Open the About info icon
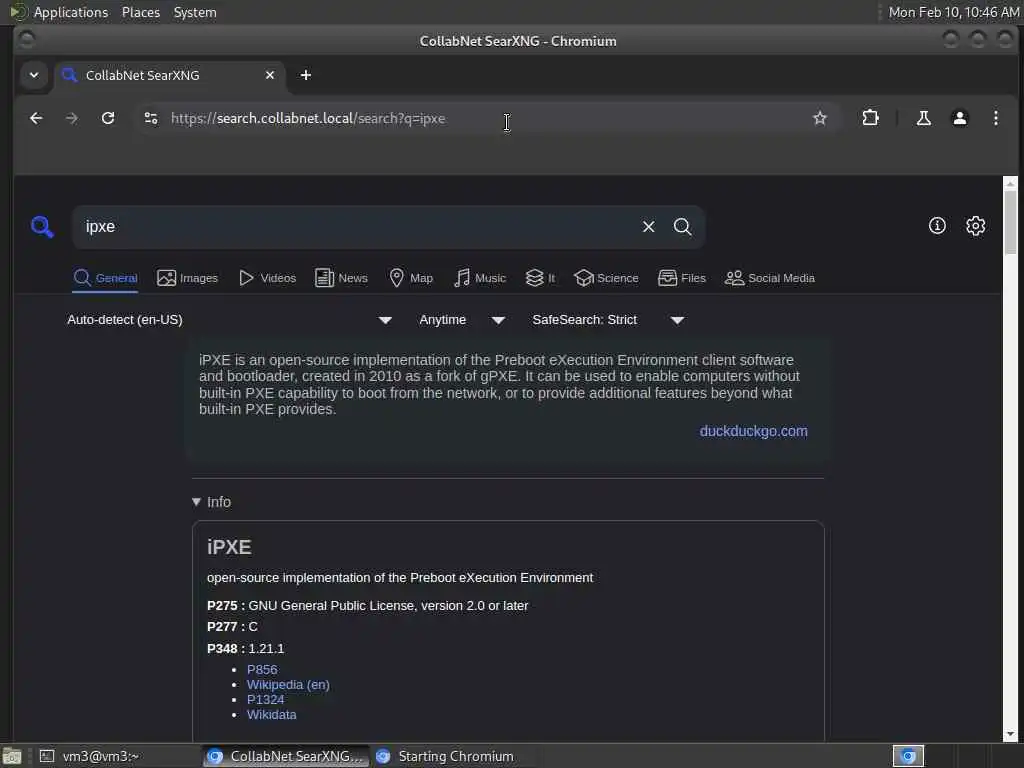The height and width of the screenshot is (768, 1024). 937,226
